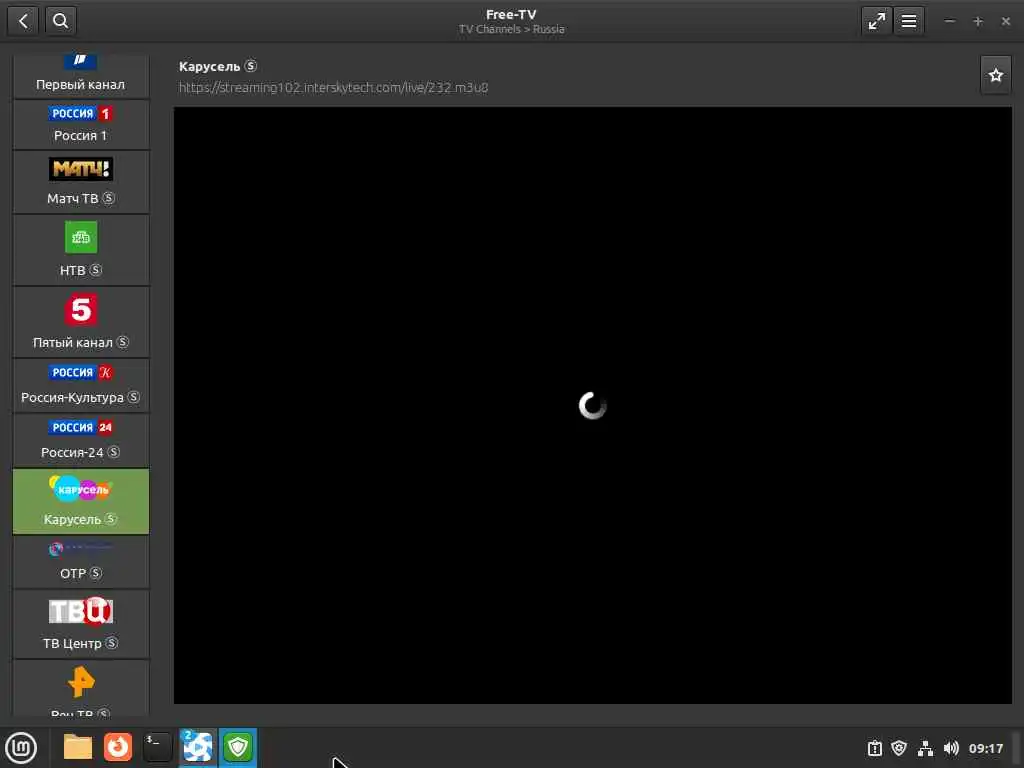Click the black video player area
This screenshot has height=768, width=1024.
point(592,405)
